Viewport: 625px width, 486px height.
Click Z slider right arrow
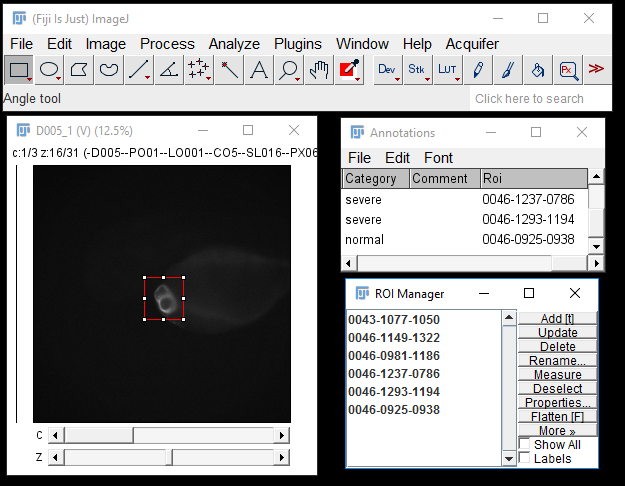pos(282,457)
